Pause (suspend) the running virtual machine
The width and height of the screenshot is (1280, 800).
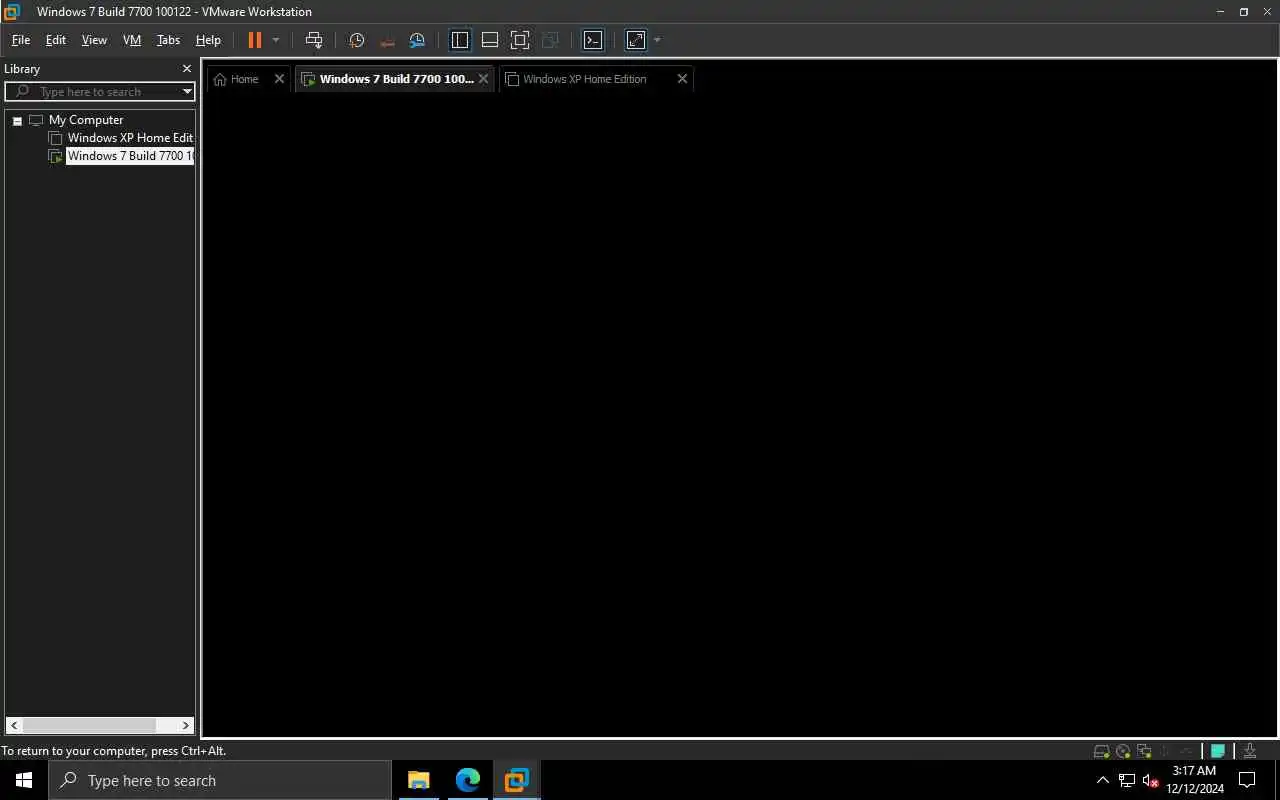[x=254, y=40]
